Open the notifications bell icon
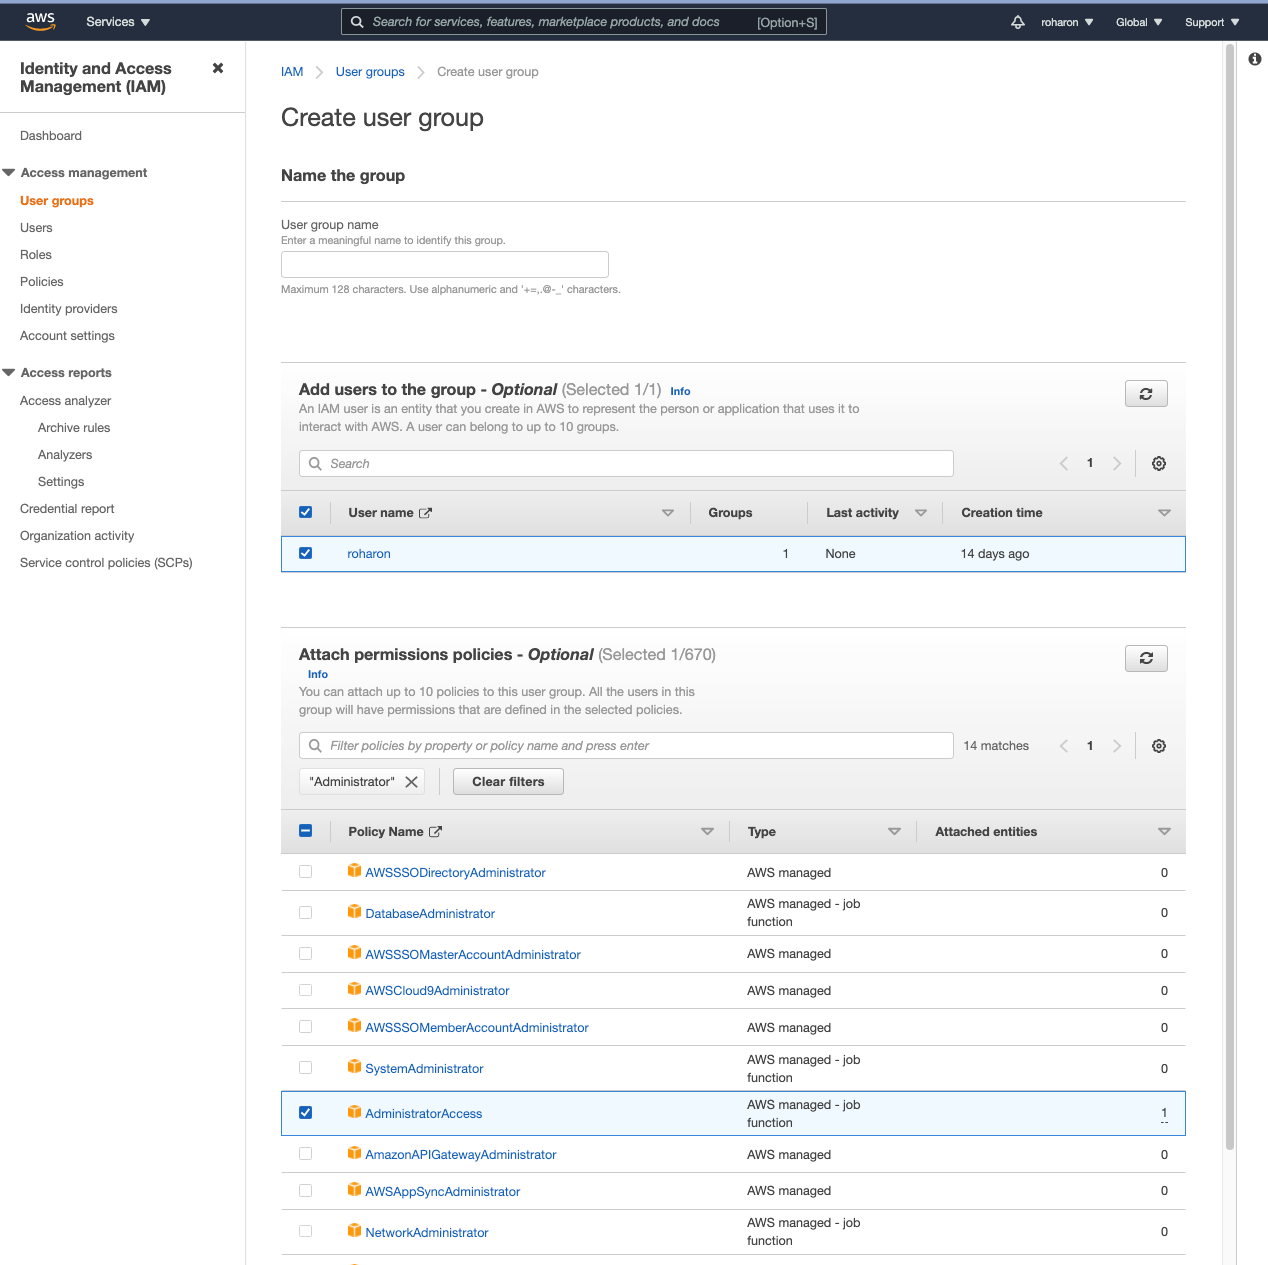 click(1018, 22)
